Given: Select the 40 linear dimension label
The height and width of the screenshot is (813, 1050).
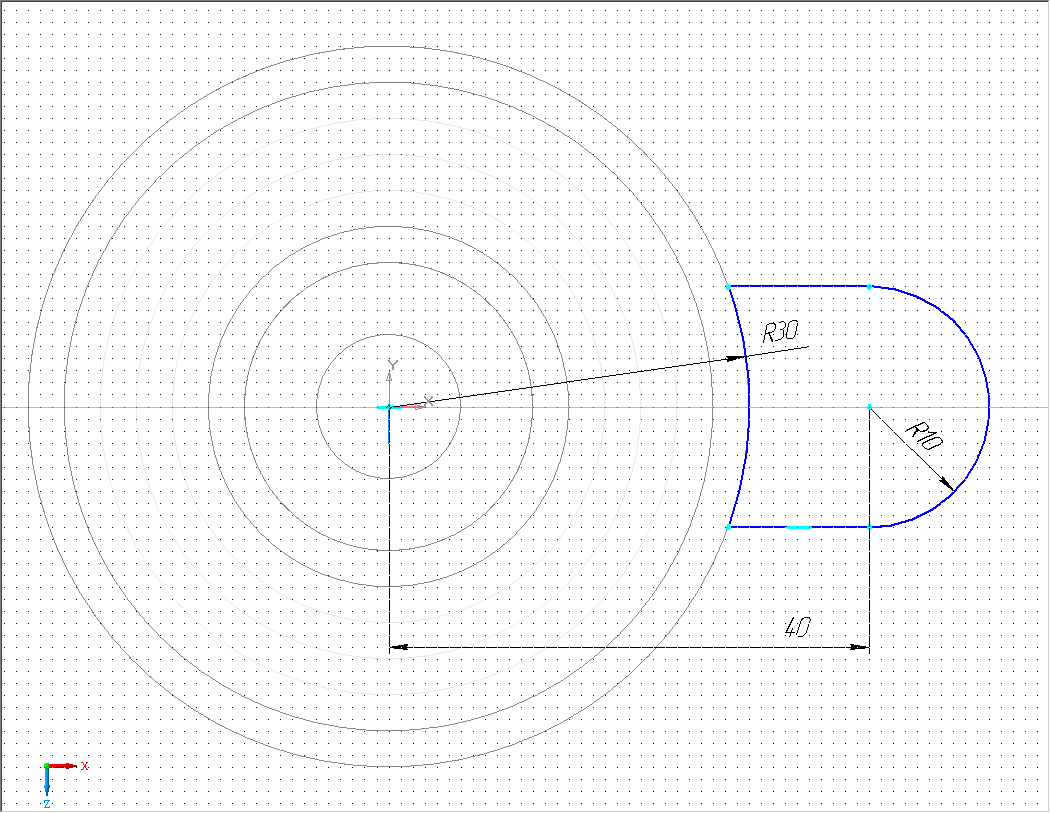Looking at the screenshot, I should (798, 628).
